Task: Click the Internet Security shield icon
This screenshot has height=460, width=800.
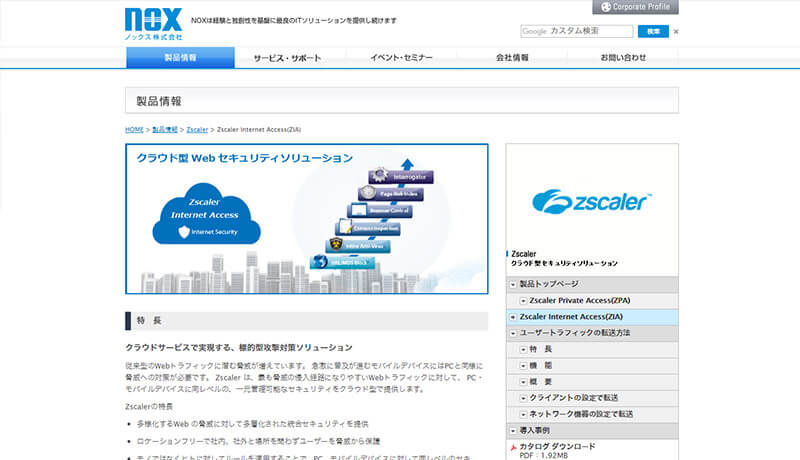Action: pyautogui.click(x=184, y=232)
